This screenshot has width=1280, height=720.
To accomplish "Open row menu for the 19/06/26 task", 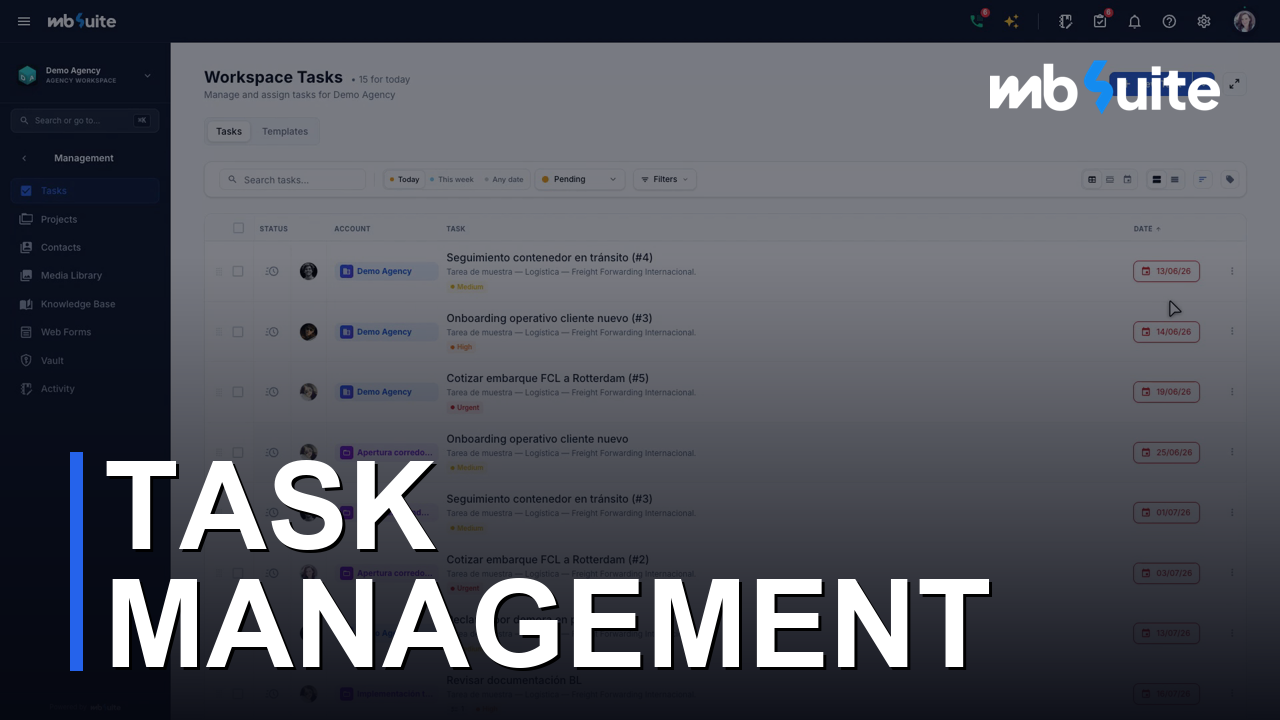I will click(x=1232, y=392).
